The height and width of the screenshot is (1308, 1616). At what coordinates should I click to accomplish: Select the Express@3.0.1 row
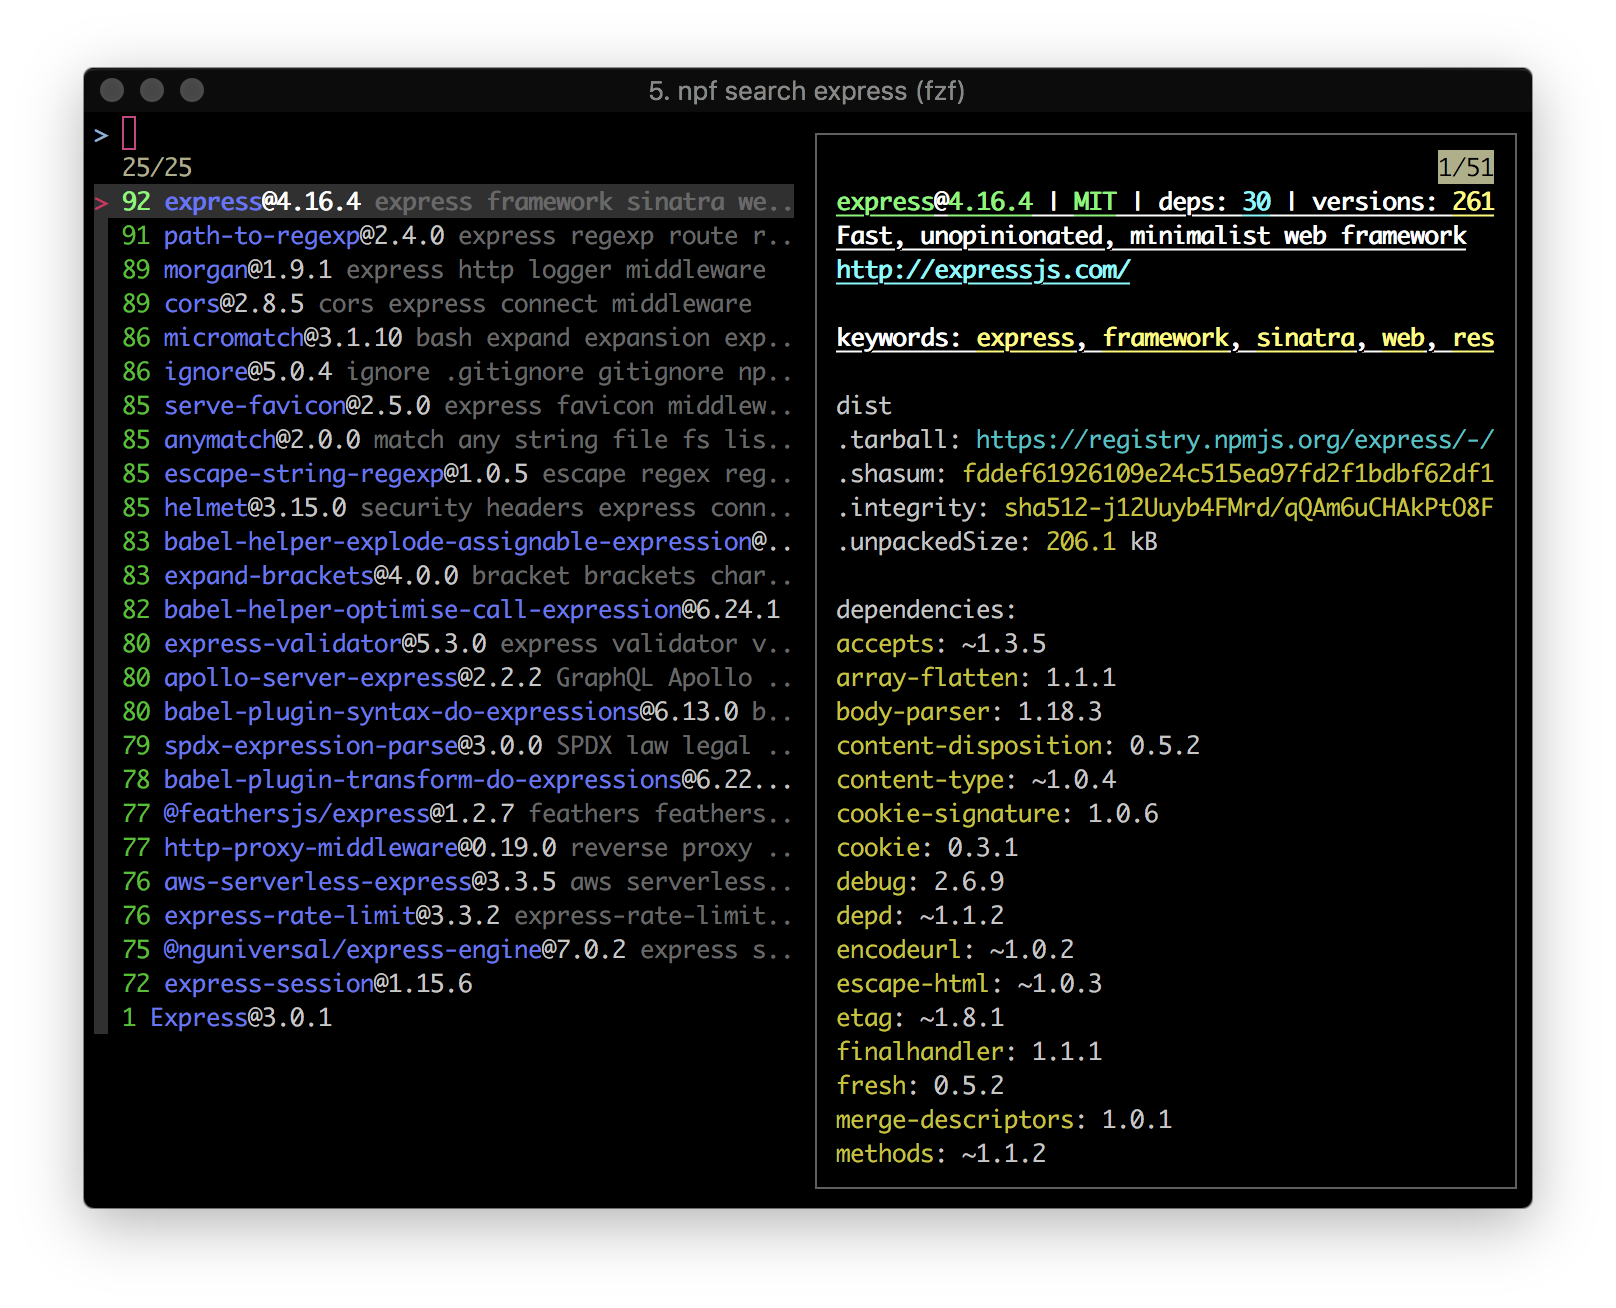click(444, 1017)
